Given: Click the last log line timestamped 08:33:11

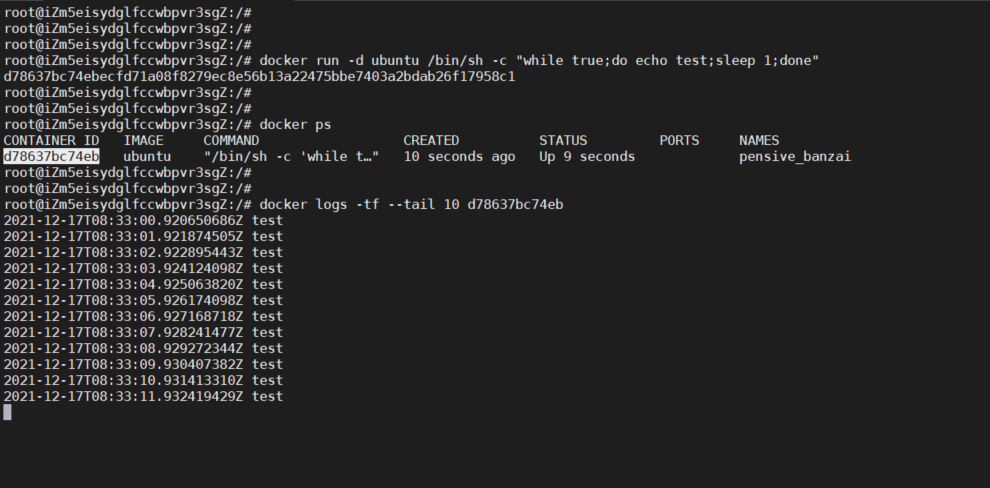Looking at the screenshot, I should (143, 396).
